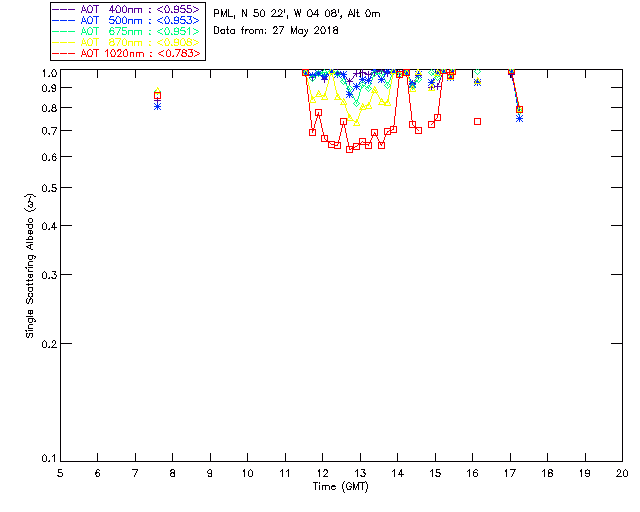The height and width of the screenshot is (512, 640).
Task: Click the red dashed line sample for 1020nm
Action: coord(63,53)
